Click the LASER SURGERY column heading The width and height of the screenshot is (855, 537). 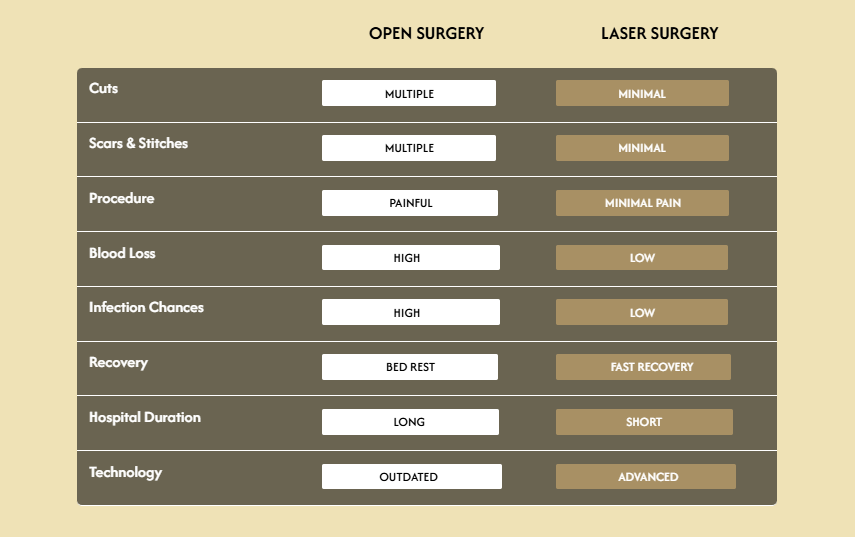tap(659, 33)
